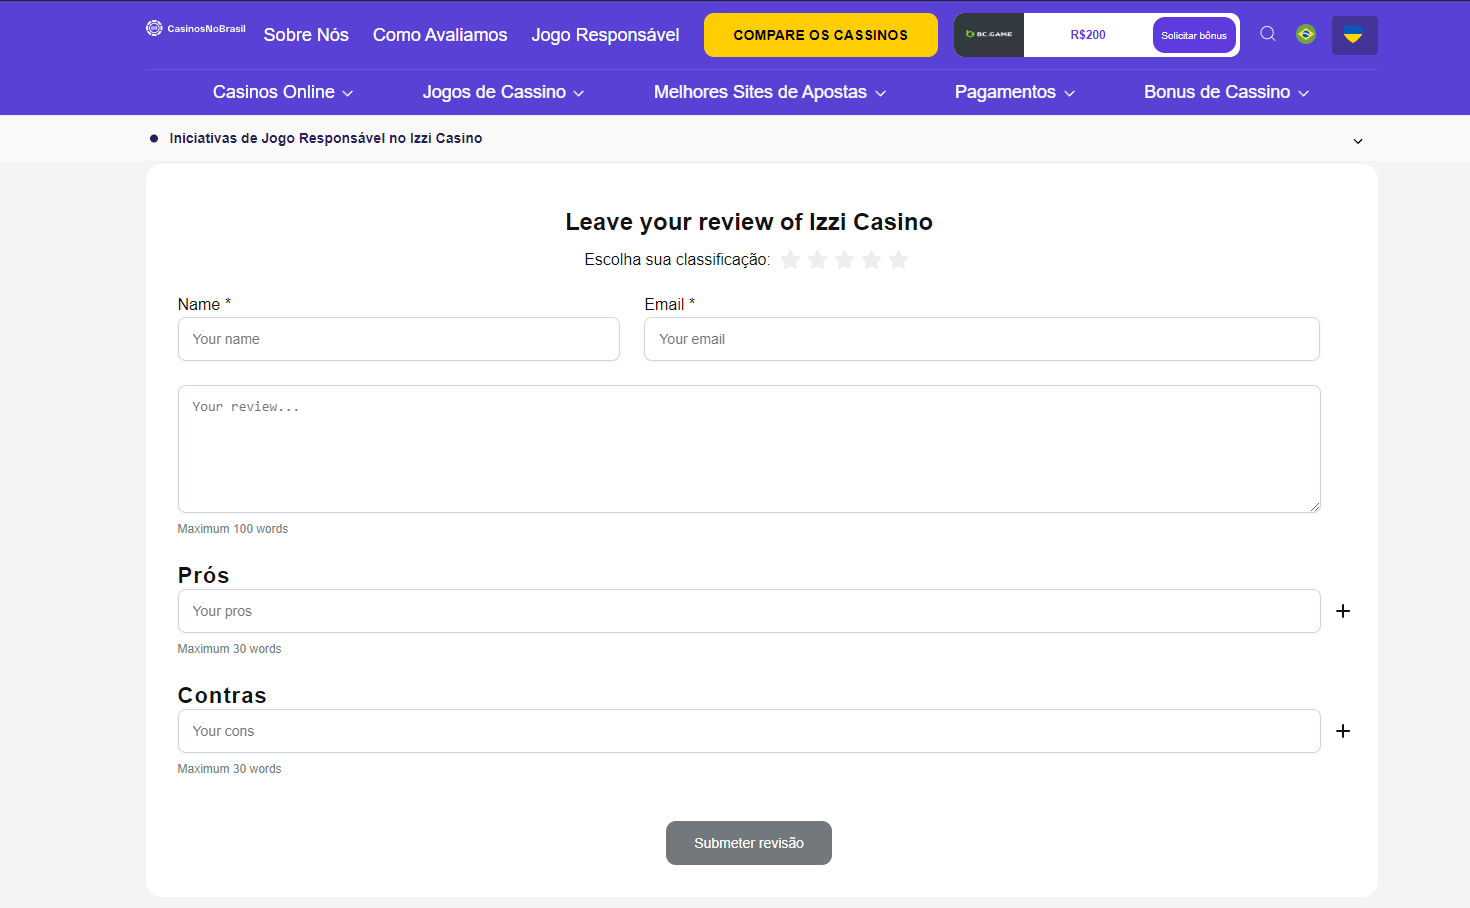Click the BC.Game logo in bonus banner
The height and width of the screenshot is (908, 1470).
click(989, 35)
